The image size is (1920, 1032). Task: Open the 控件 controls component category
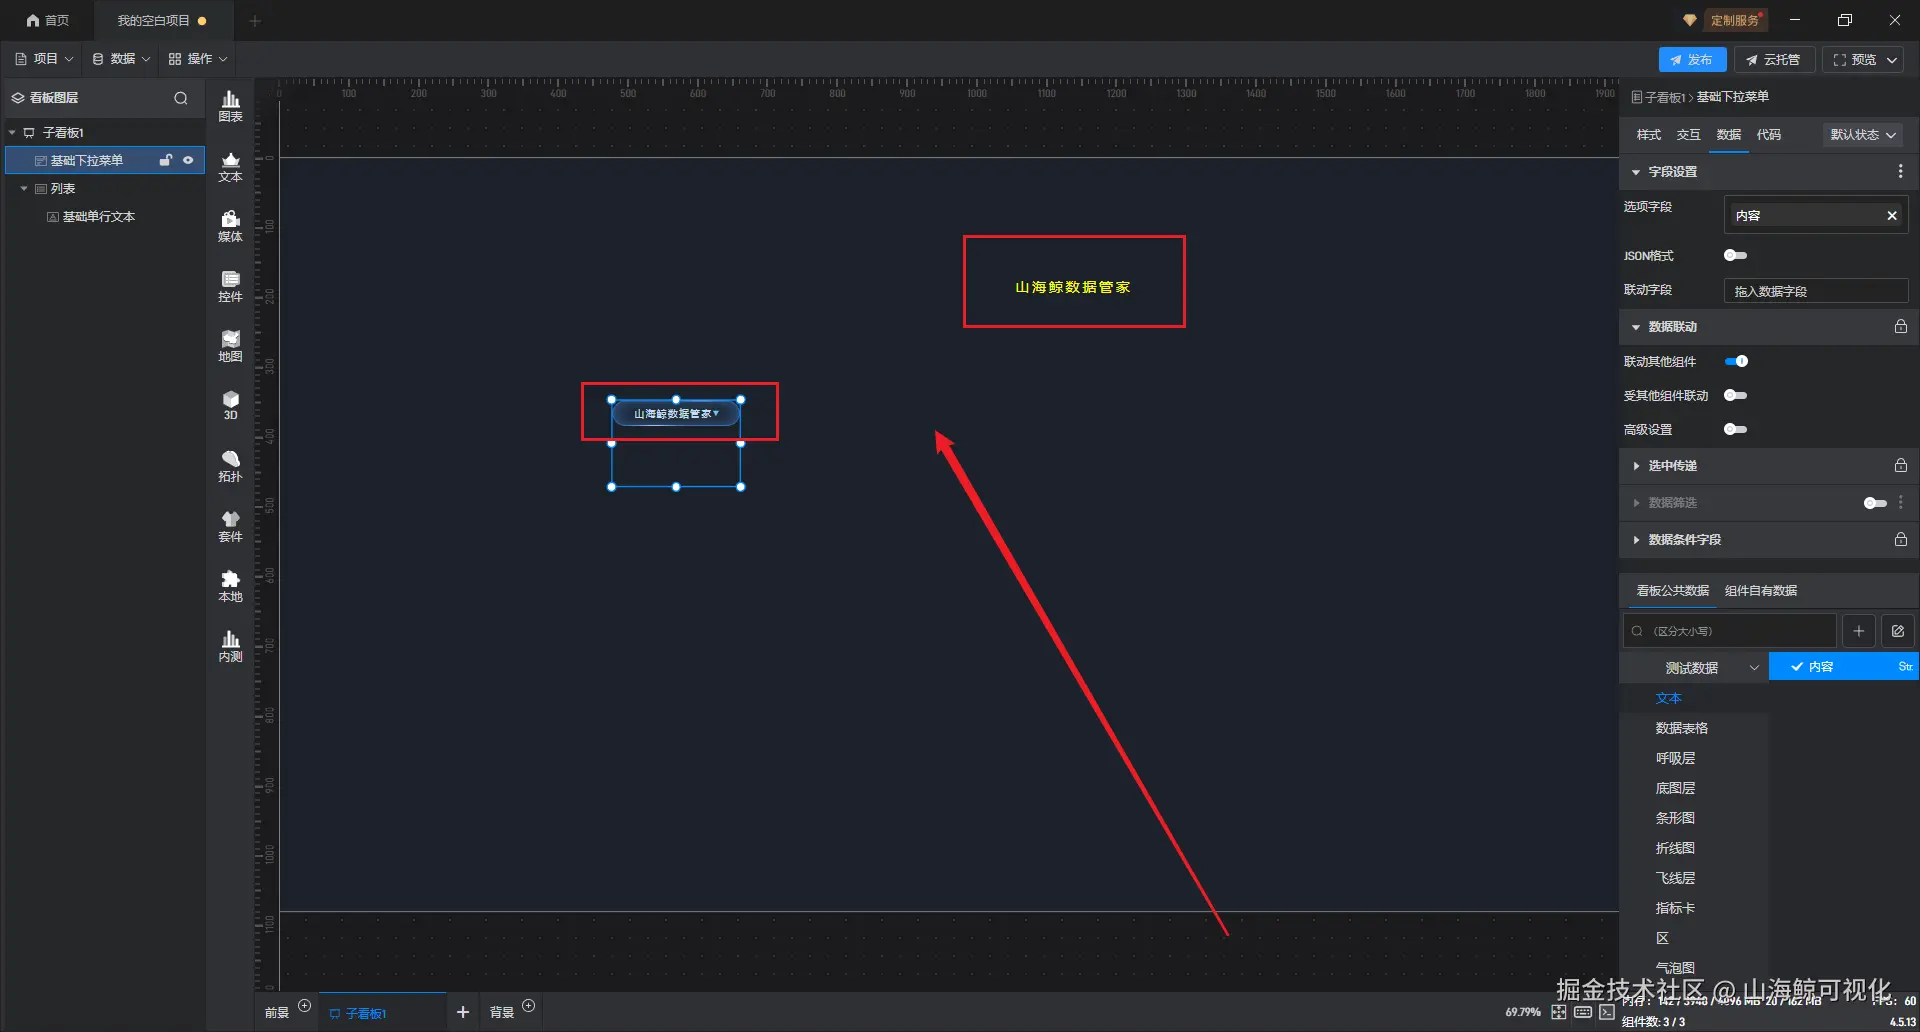pos(230,286)
